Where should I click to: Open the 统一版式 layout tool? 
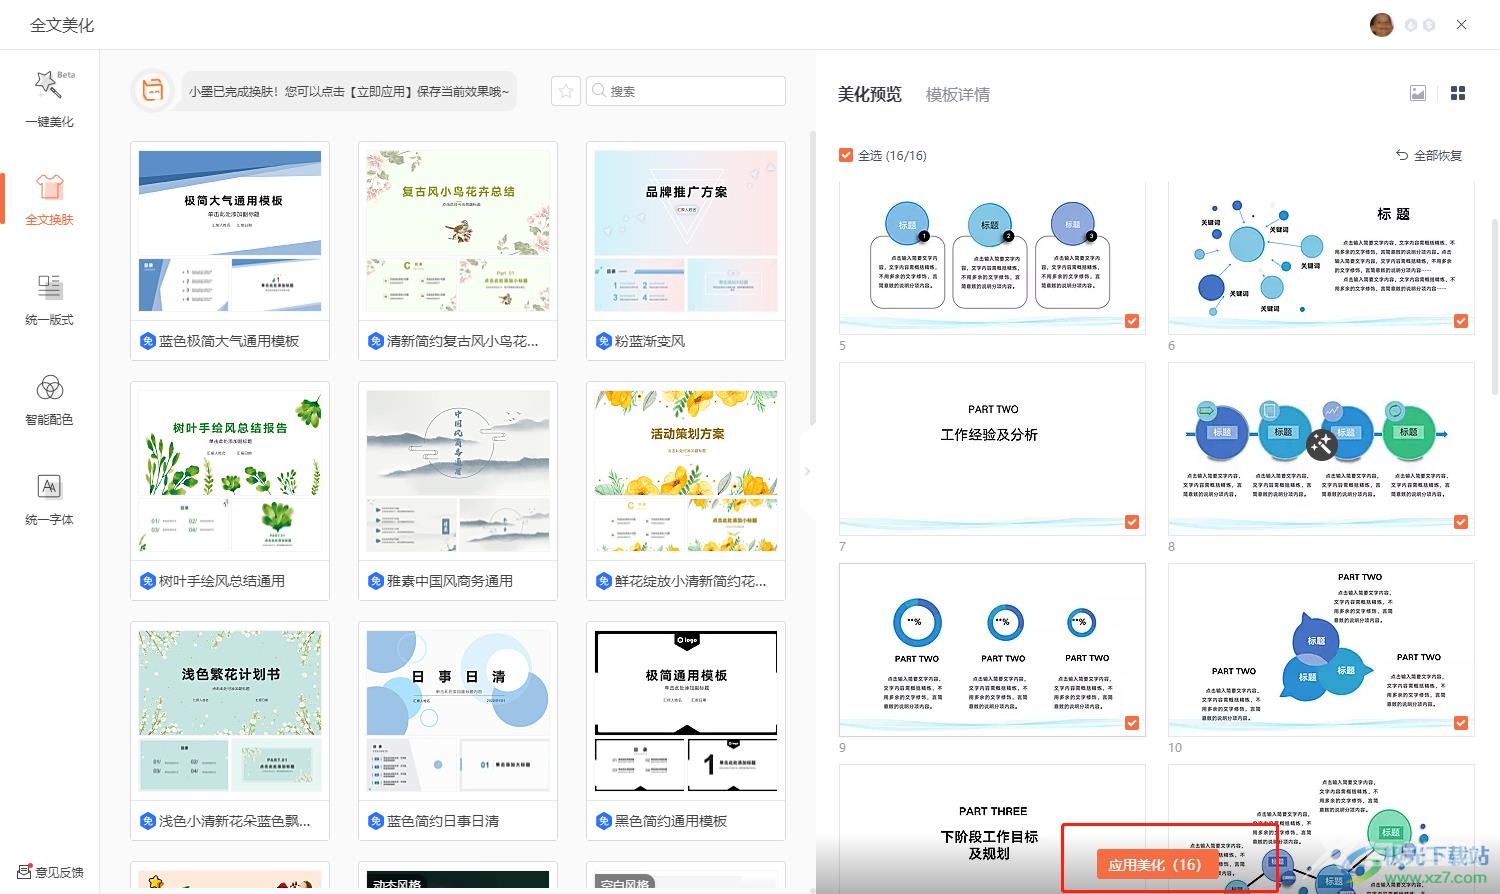49,287
